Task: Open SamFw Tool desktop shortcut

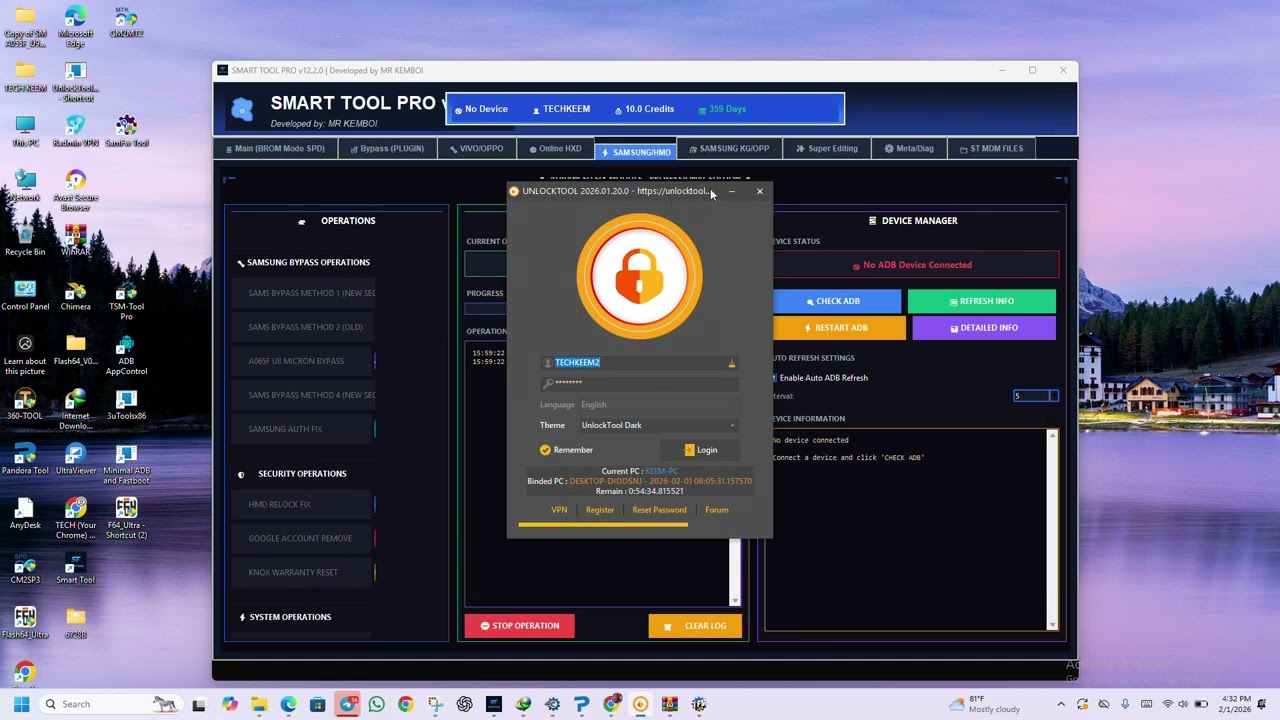Action: click(126, 132)
